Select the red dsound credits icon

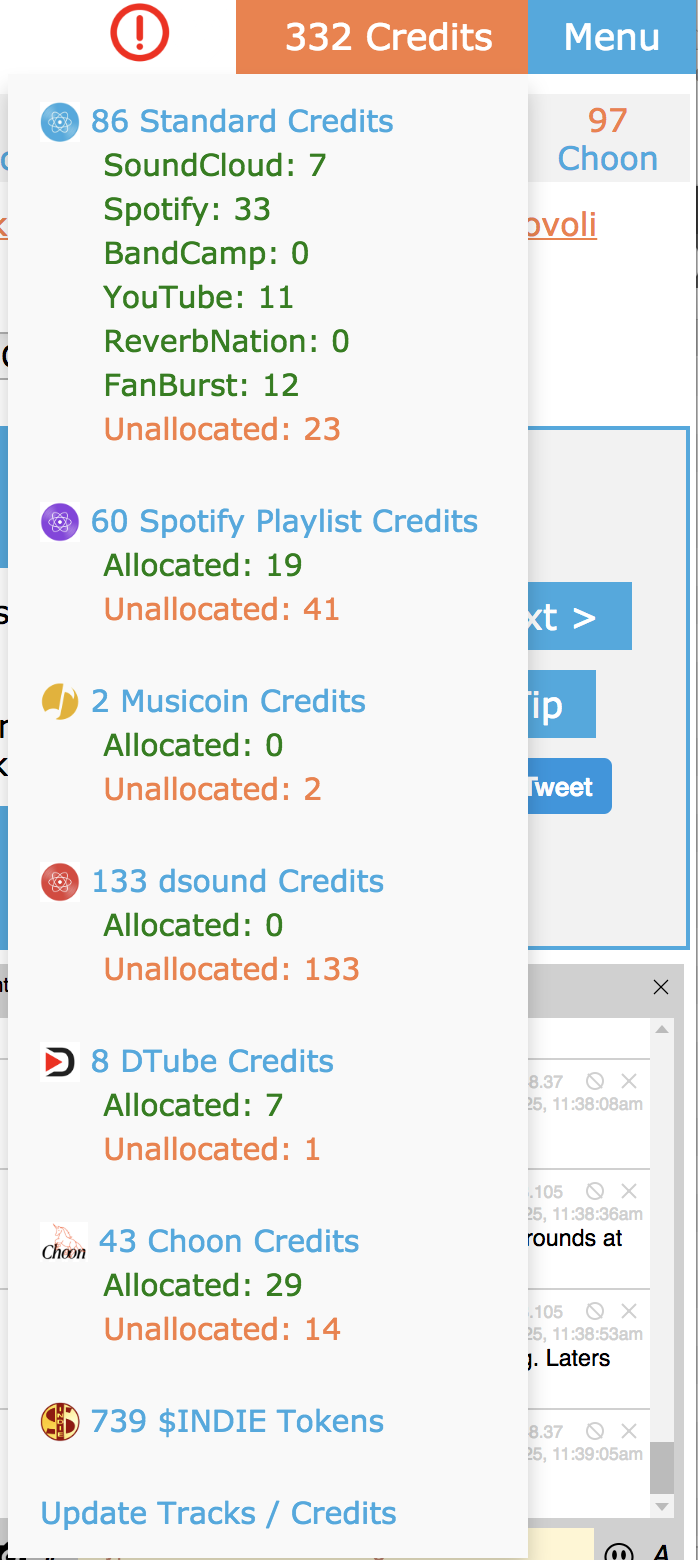pyautogui.click(x=59, y=881)
